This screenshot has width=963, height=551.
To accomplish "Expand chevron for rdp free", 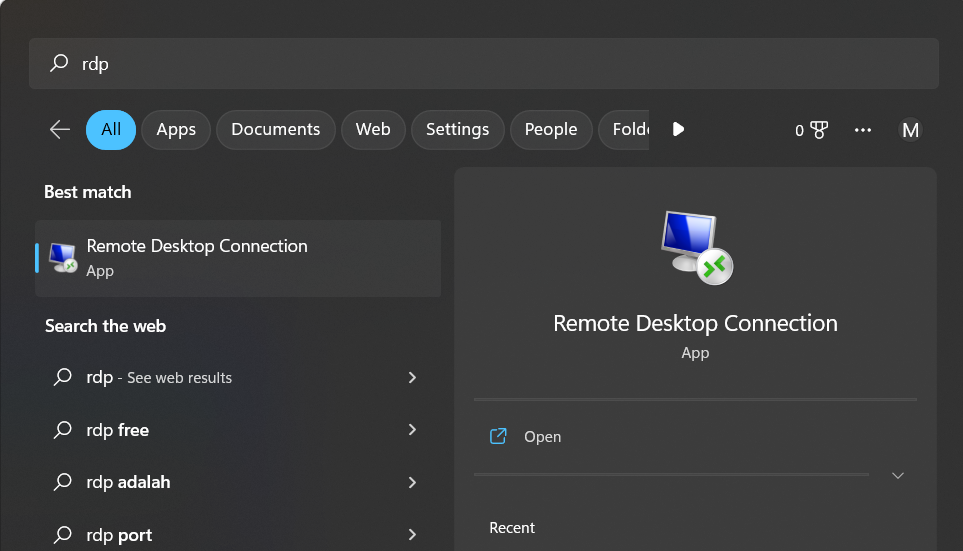I will [x=412, y=429].
